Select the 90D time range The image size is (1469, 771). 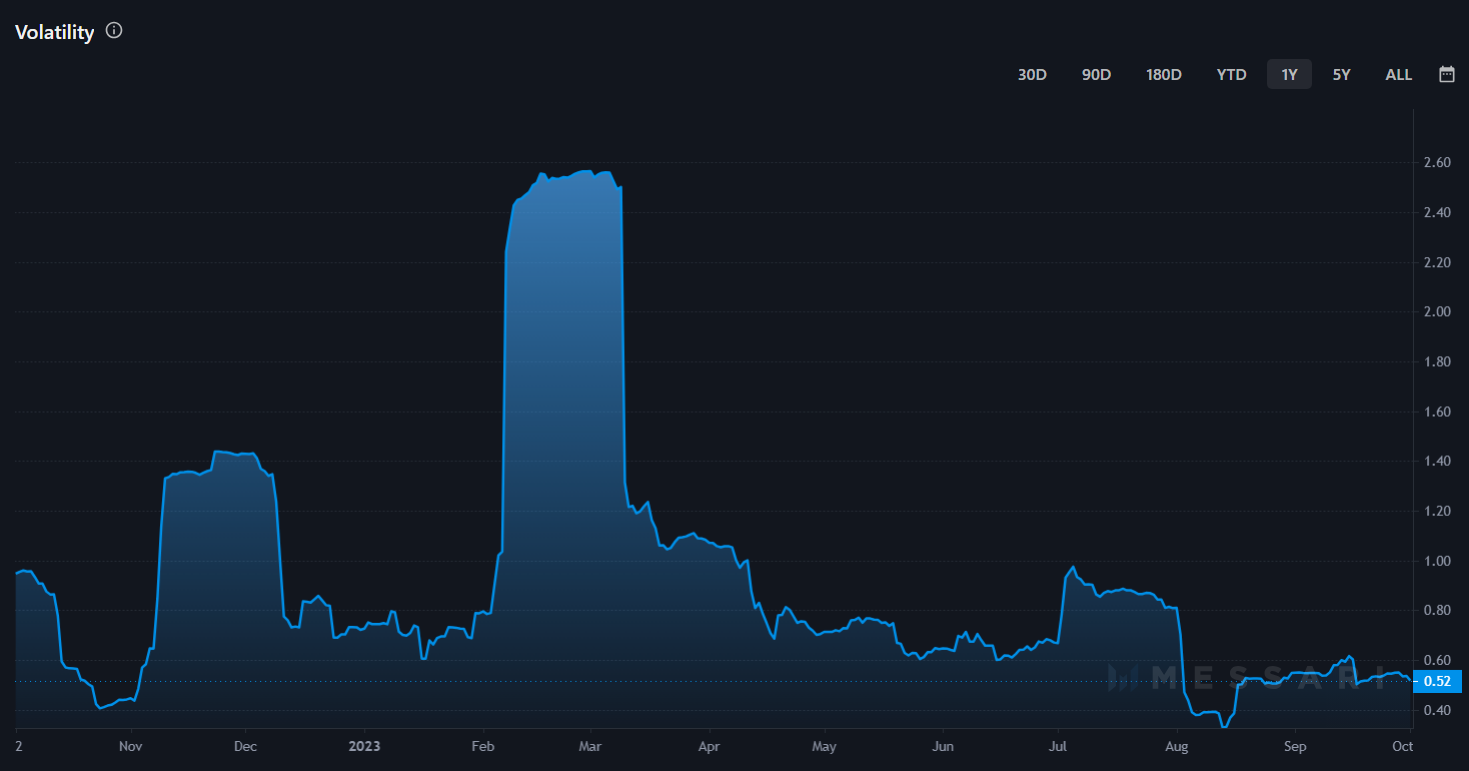tap(1096, 75)
